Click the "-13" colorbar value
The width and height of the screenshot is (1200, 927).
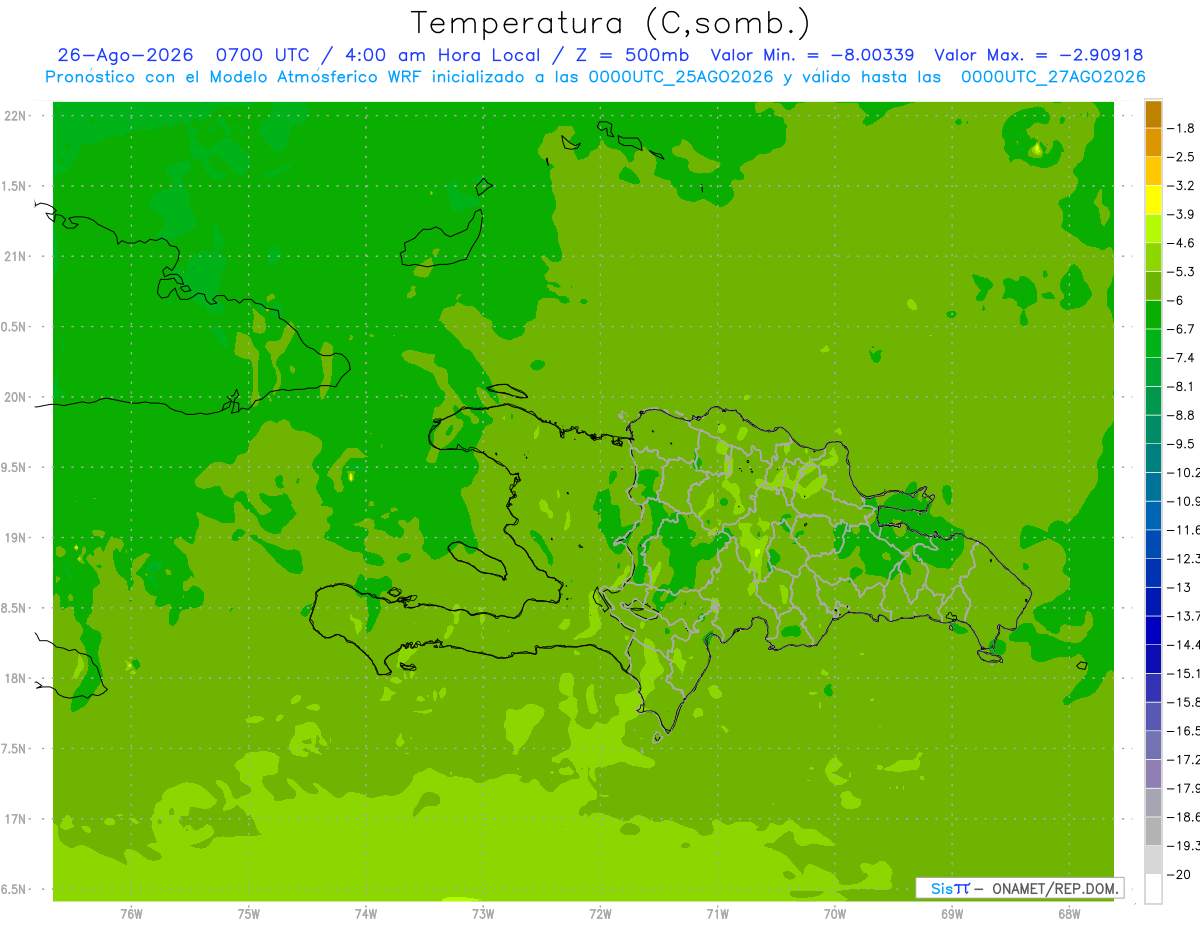(x=1181, y=587)
